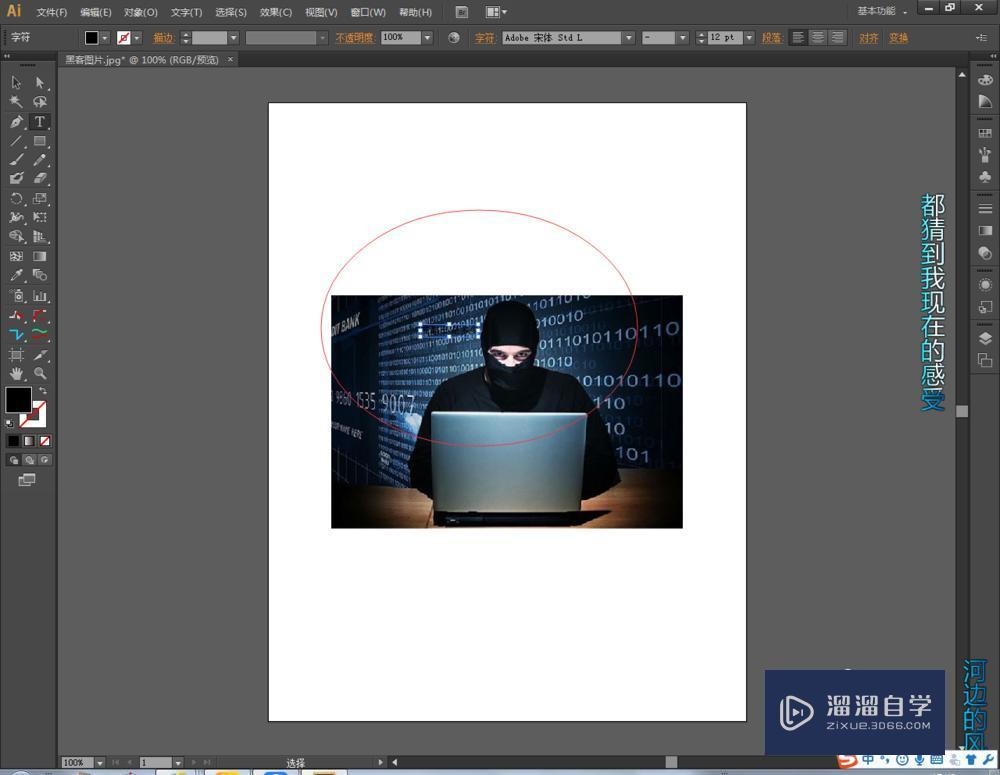The image size is (1000, 775).
Task: Open font style dropdown
Action: [684, 38]
